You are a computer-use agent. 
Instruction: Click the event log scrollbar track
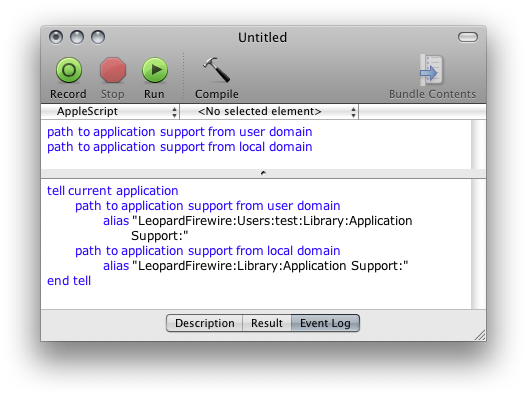click(x=478, y=244)
